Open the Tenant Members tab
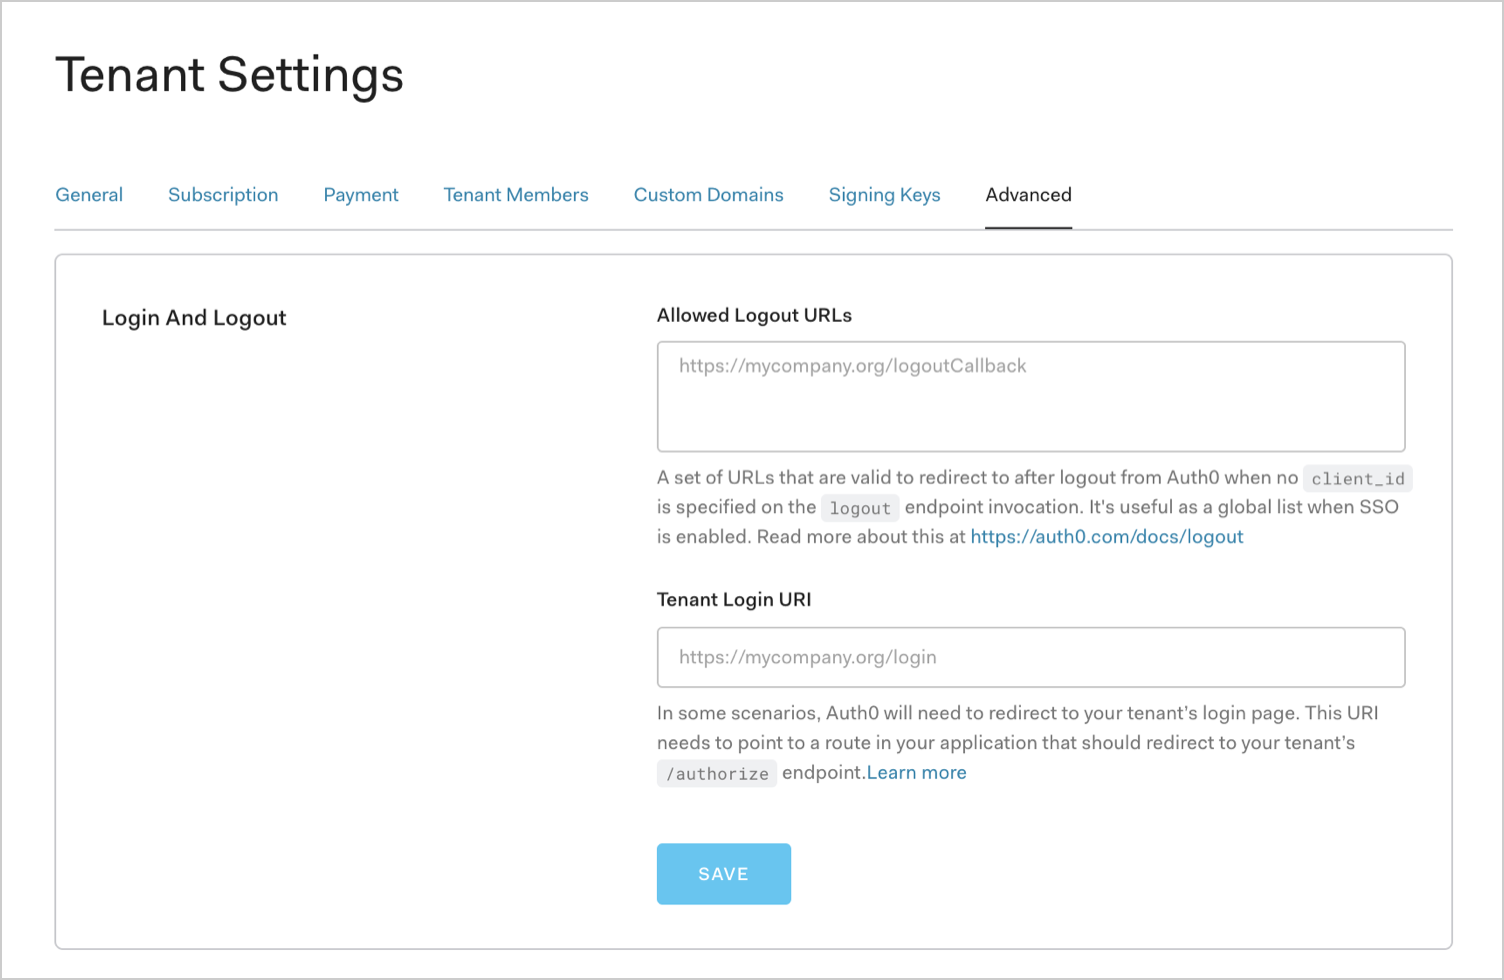The width and height of the screenshot is (1504, 980). click(x=516, y=195)
